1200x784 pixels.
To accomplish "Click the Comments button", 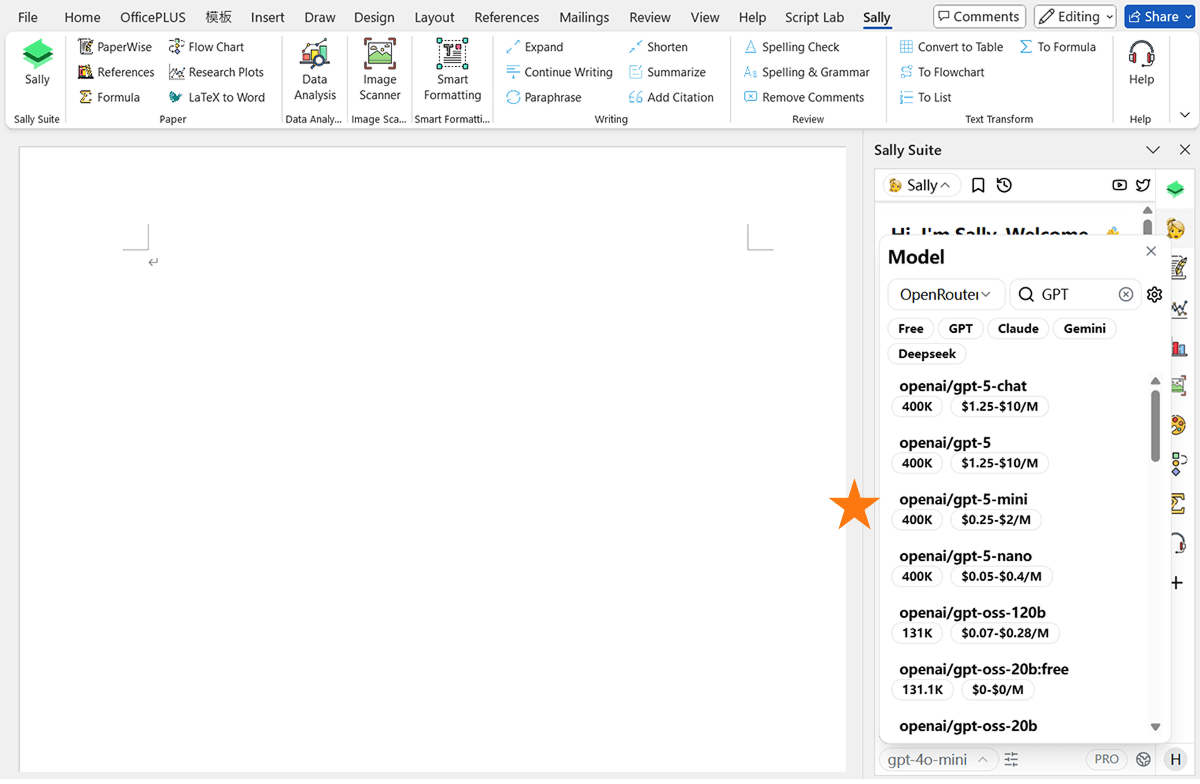I will [x=978, y=16].
